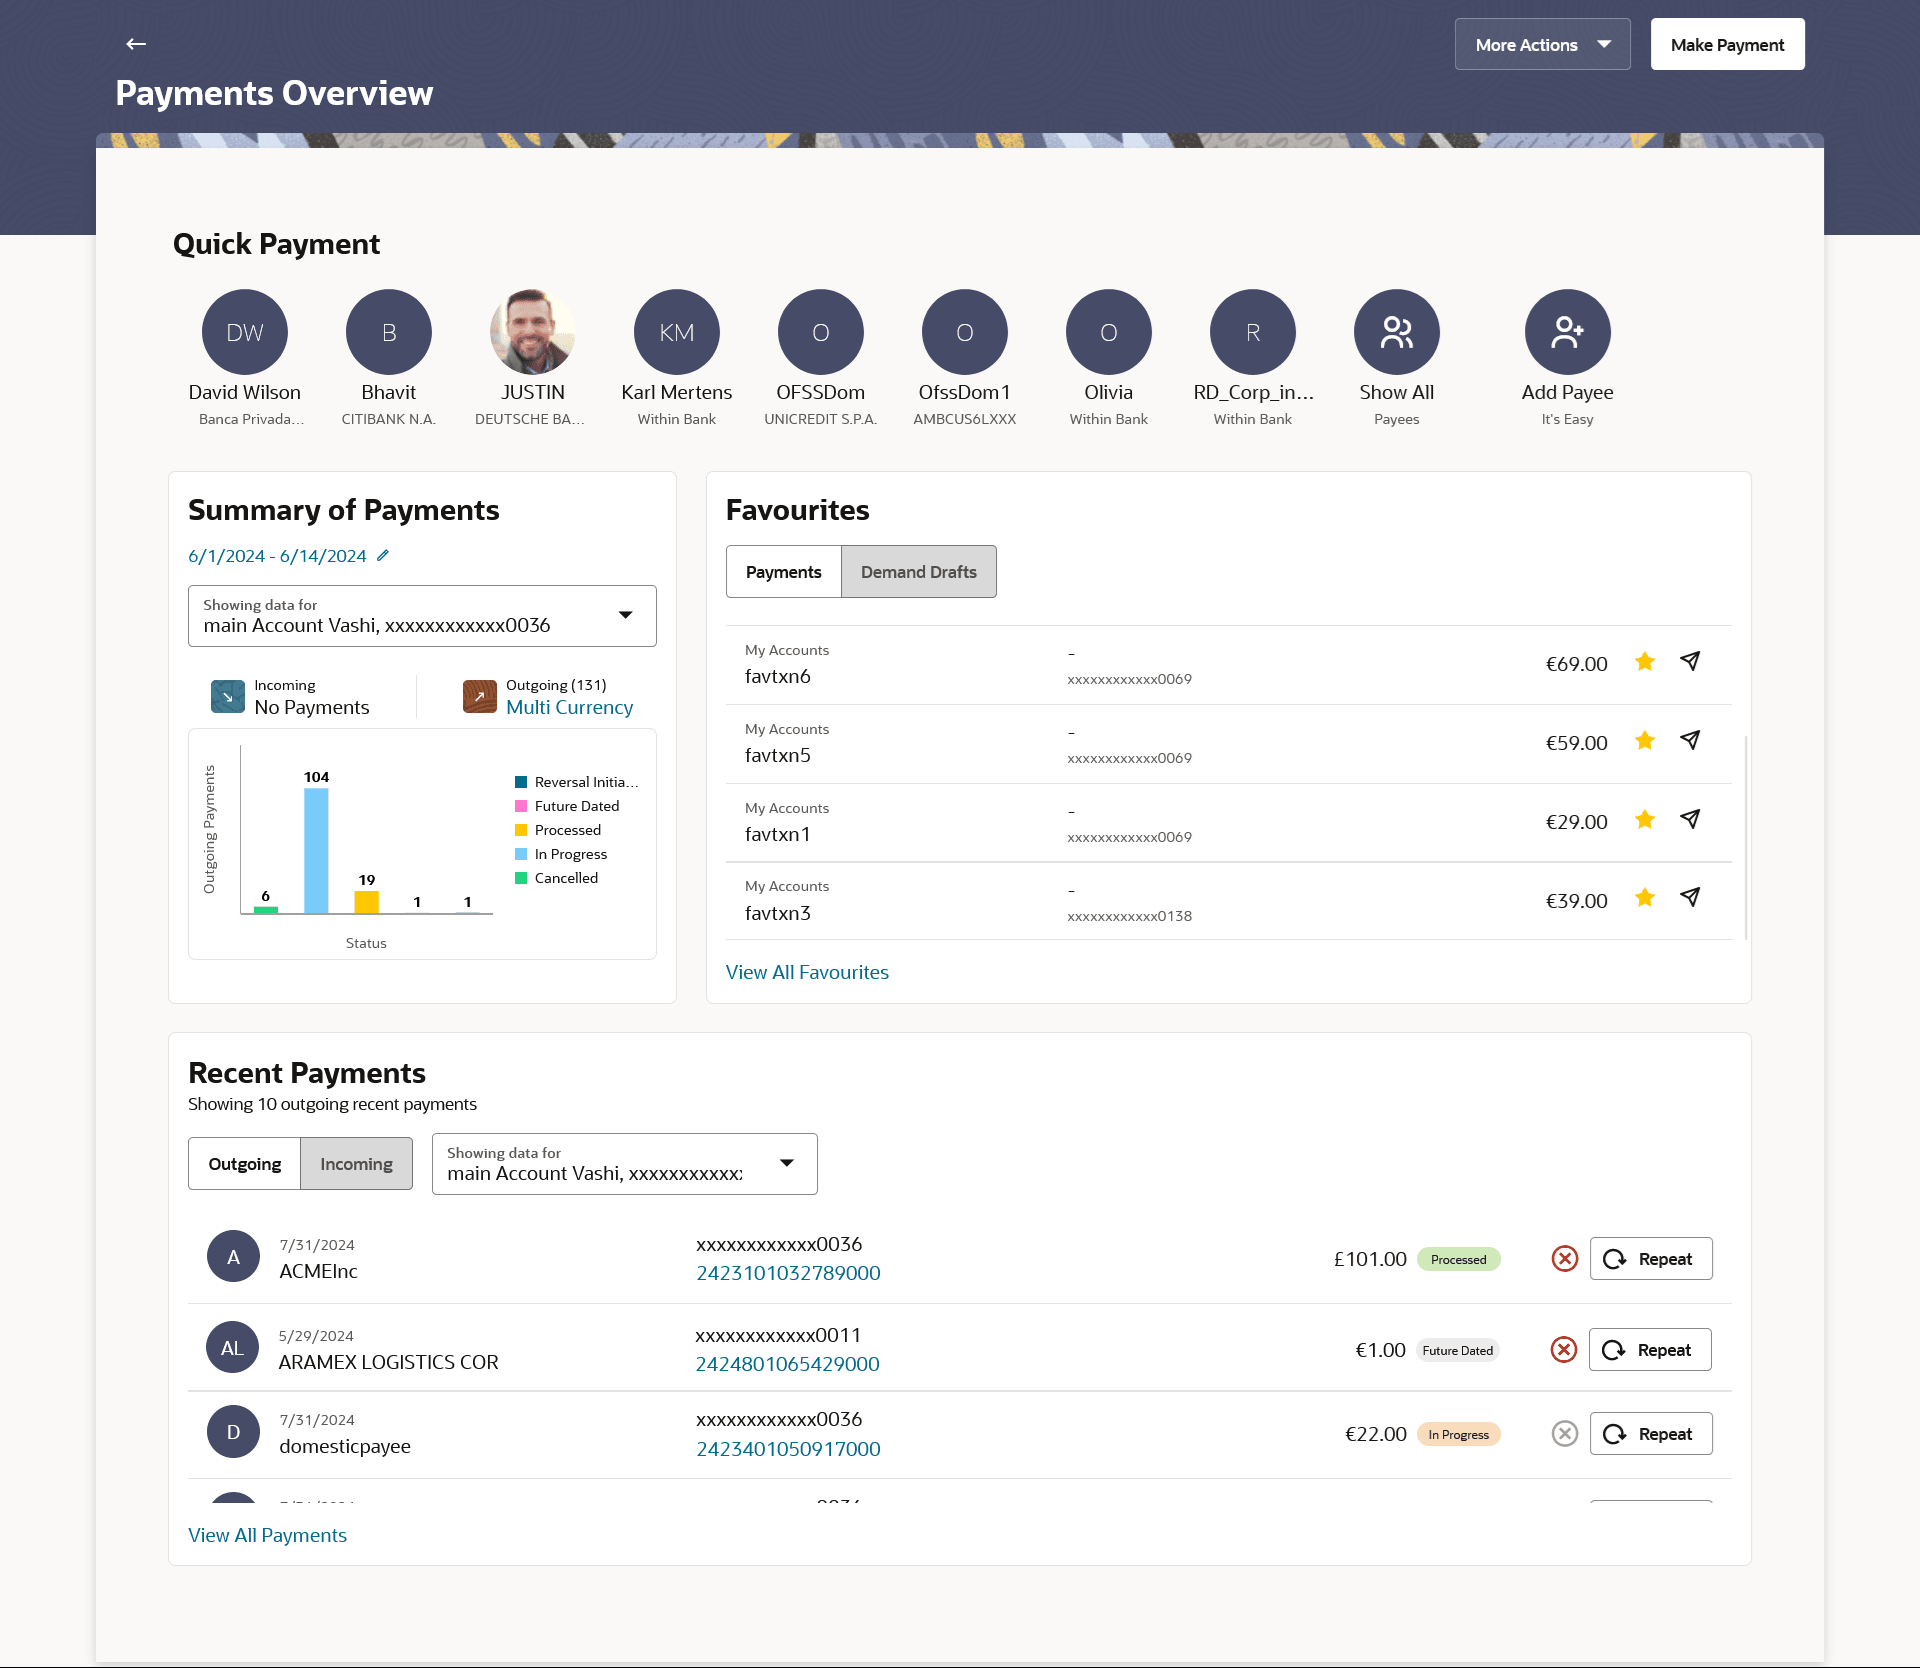Click Show All Payees icon

pos(1396,332)
